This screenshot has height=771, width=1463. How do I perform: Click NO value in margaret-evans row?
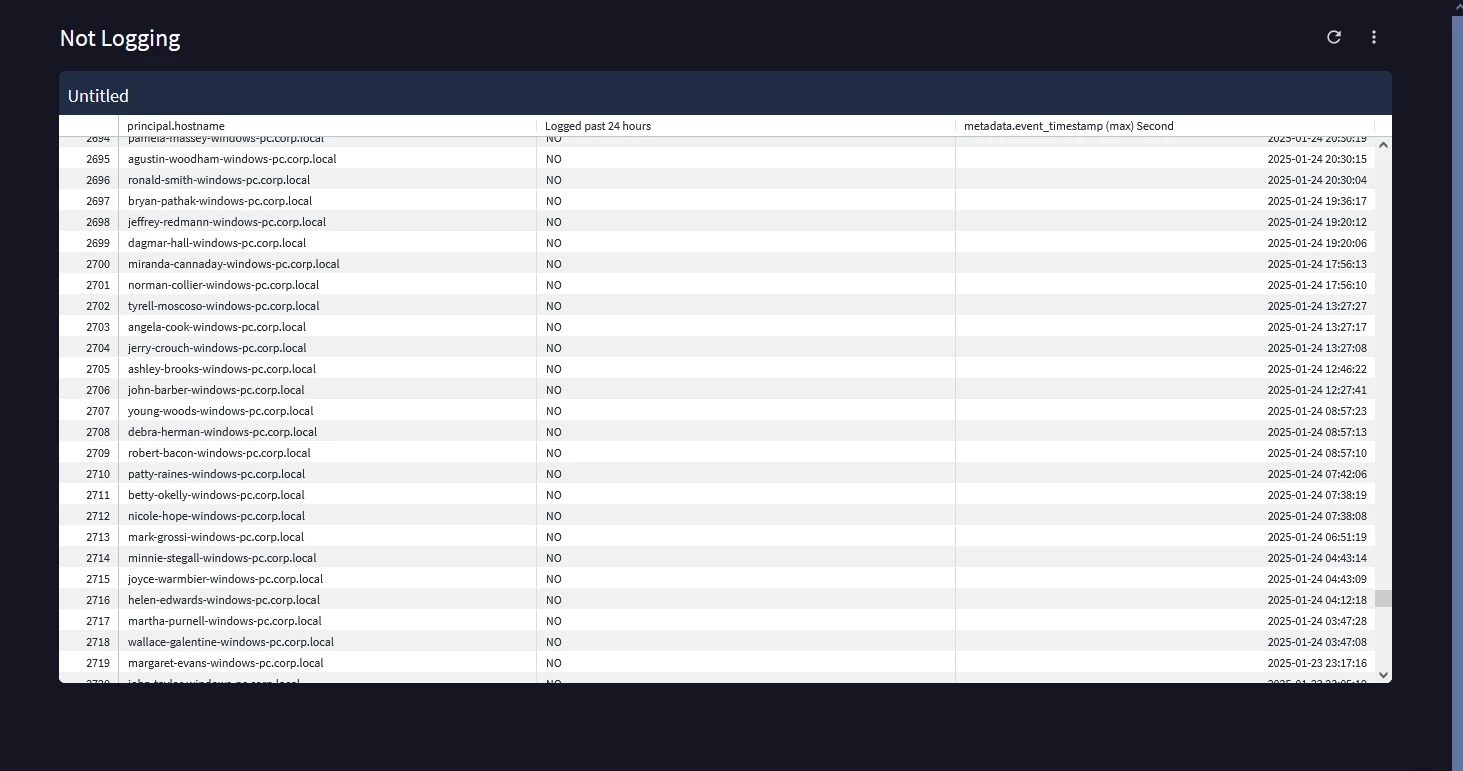click(x=553, y=663)
